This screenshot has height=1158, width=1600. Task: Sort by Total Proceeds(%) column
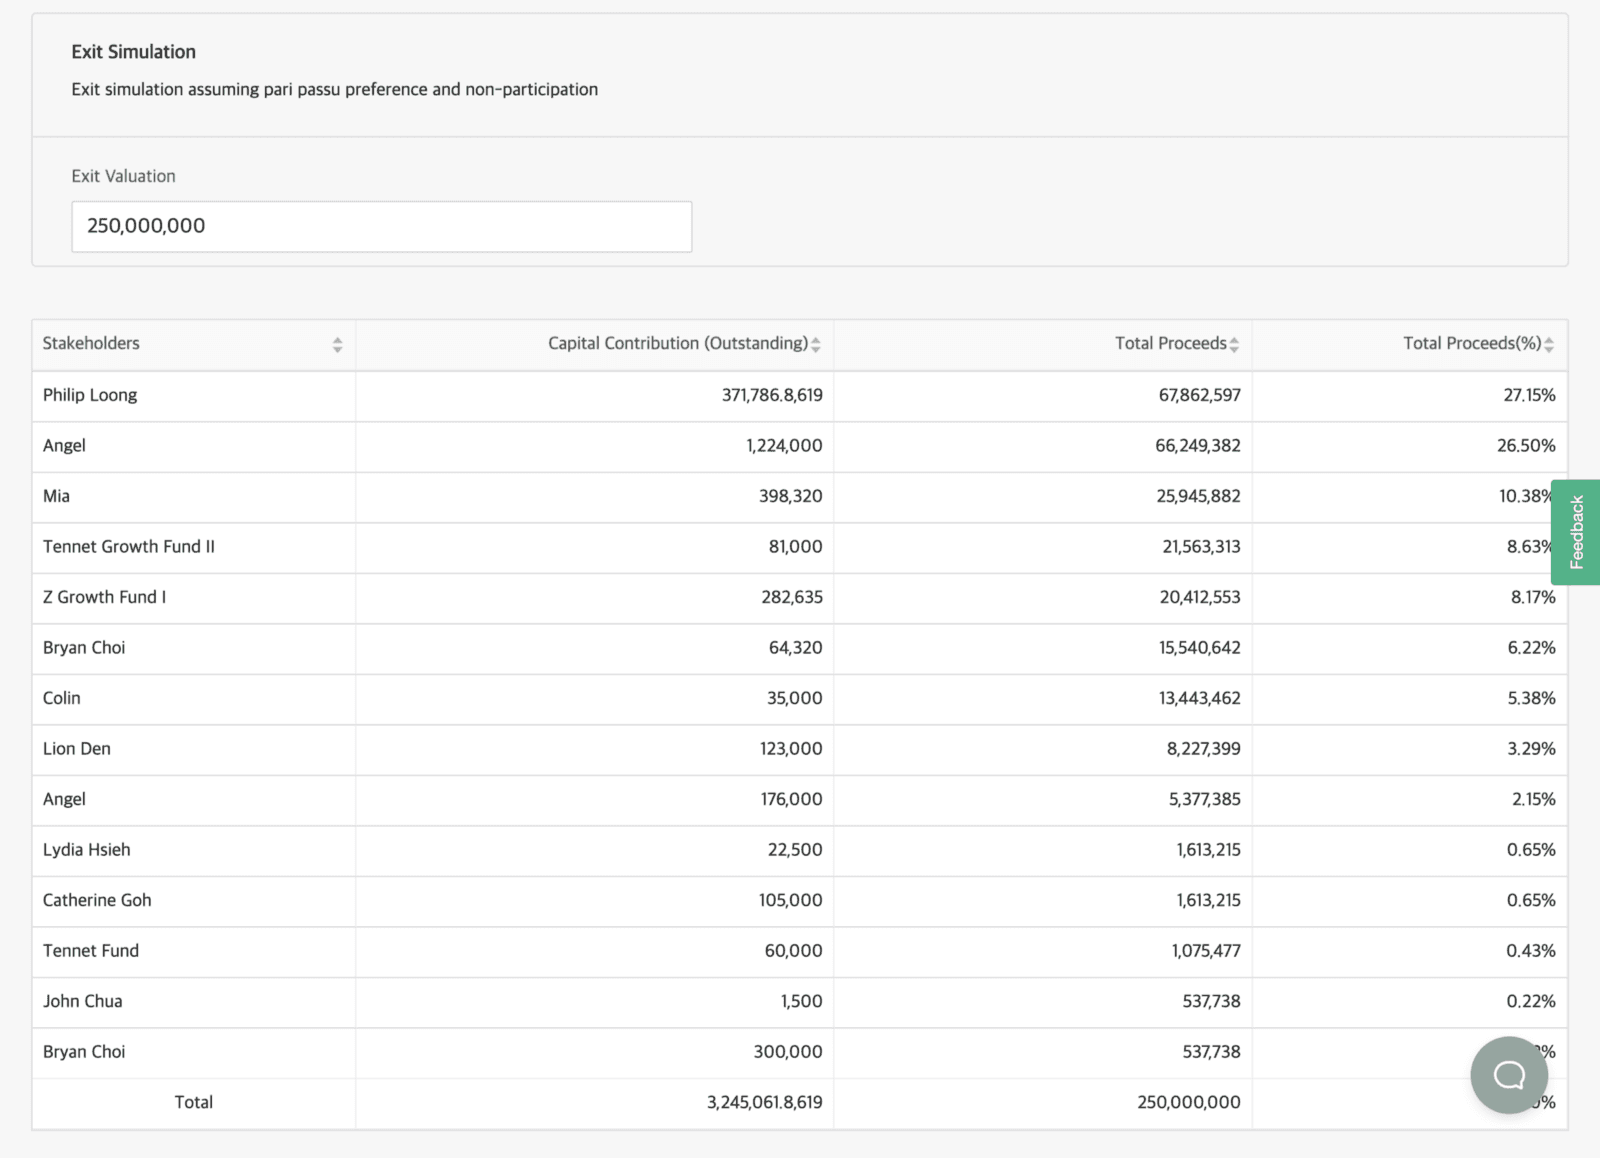pyautogui.click(x=1549, y=344)
